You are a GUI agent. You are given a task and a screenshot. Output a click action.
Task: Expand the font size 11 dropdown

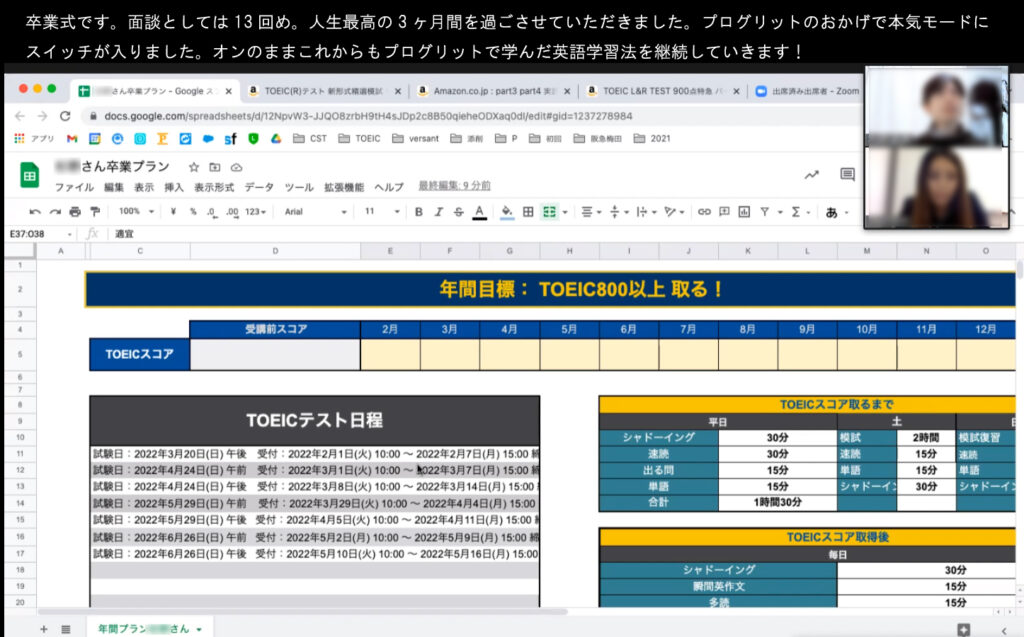382,212
